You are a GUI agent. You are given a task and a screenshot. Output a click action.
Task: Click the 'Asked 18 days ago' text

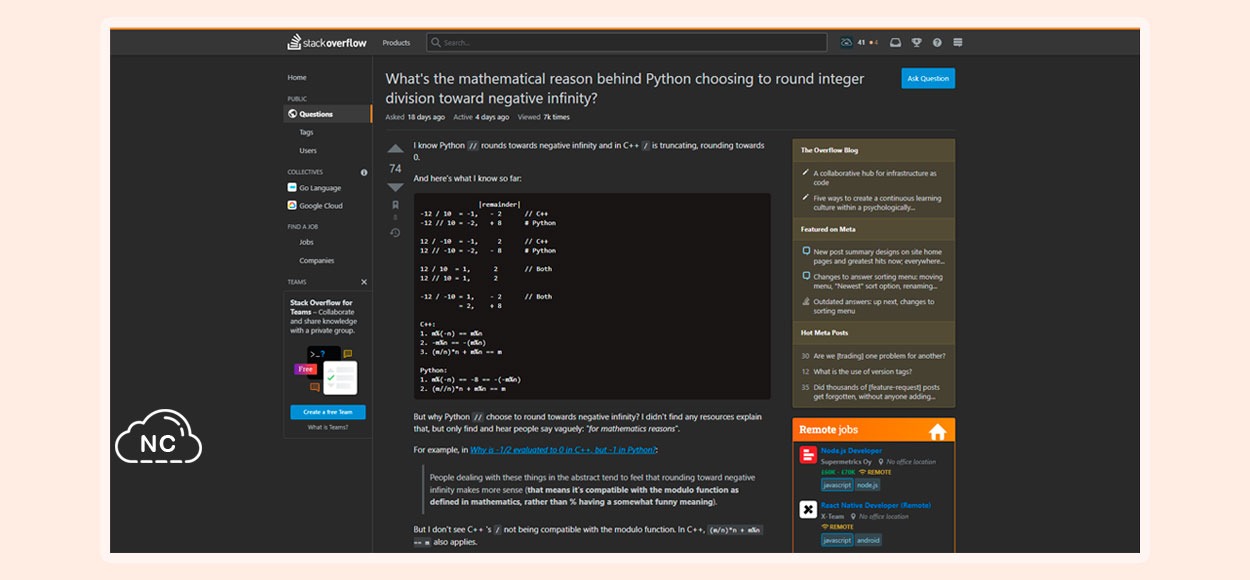[415, 117]
